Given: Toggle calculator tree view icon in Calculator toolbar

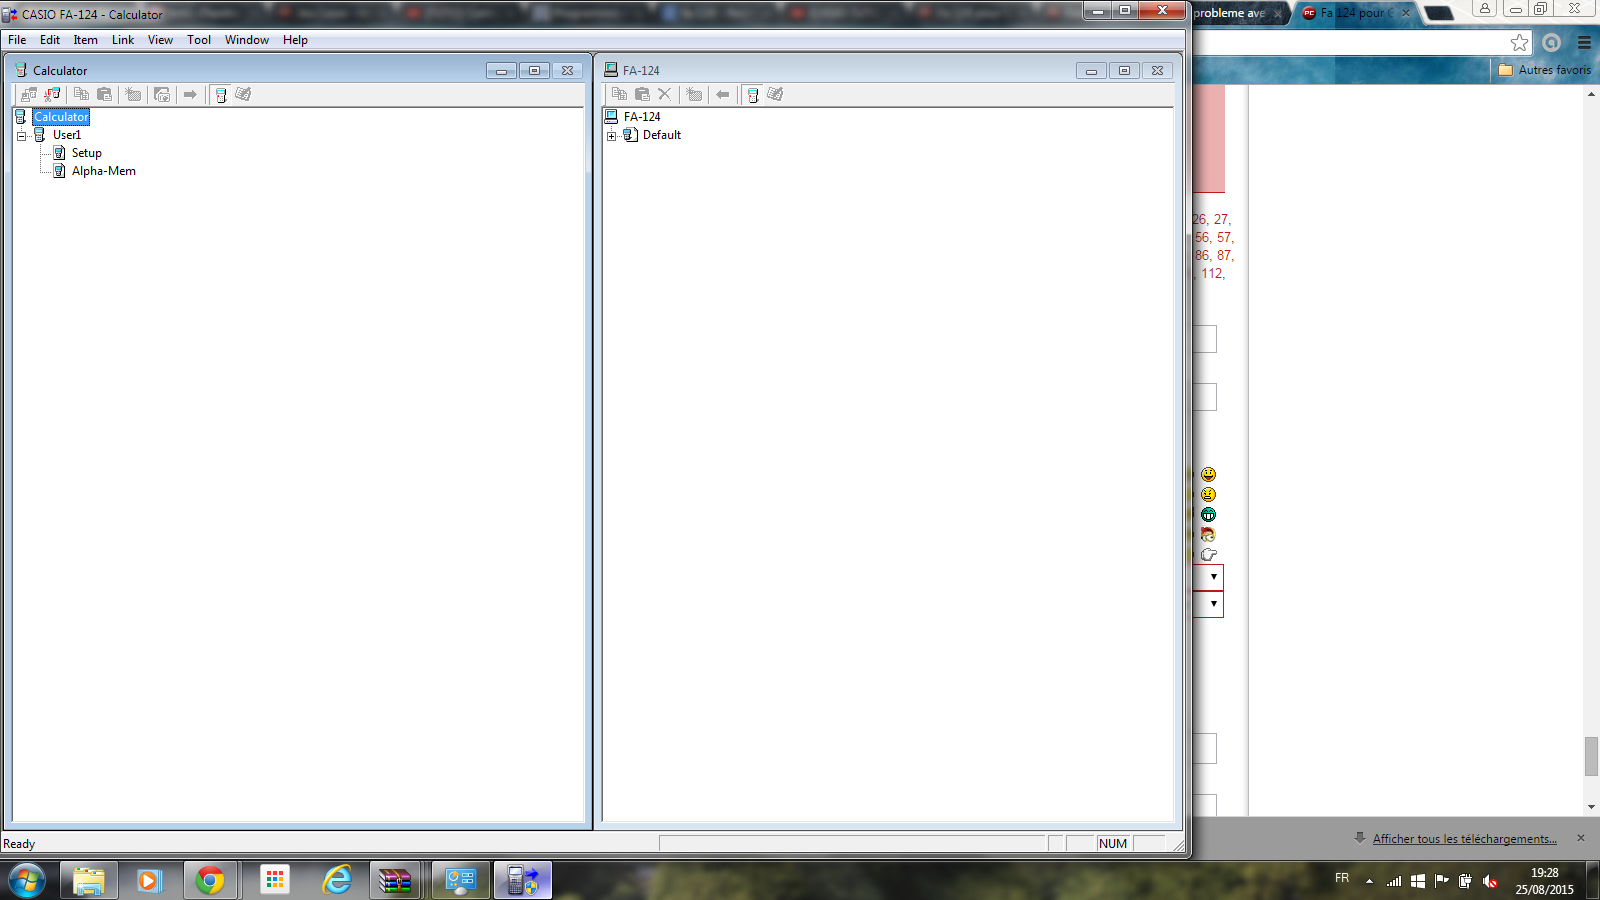Looking at the screenshot, I should (221, 94).
